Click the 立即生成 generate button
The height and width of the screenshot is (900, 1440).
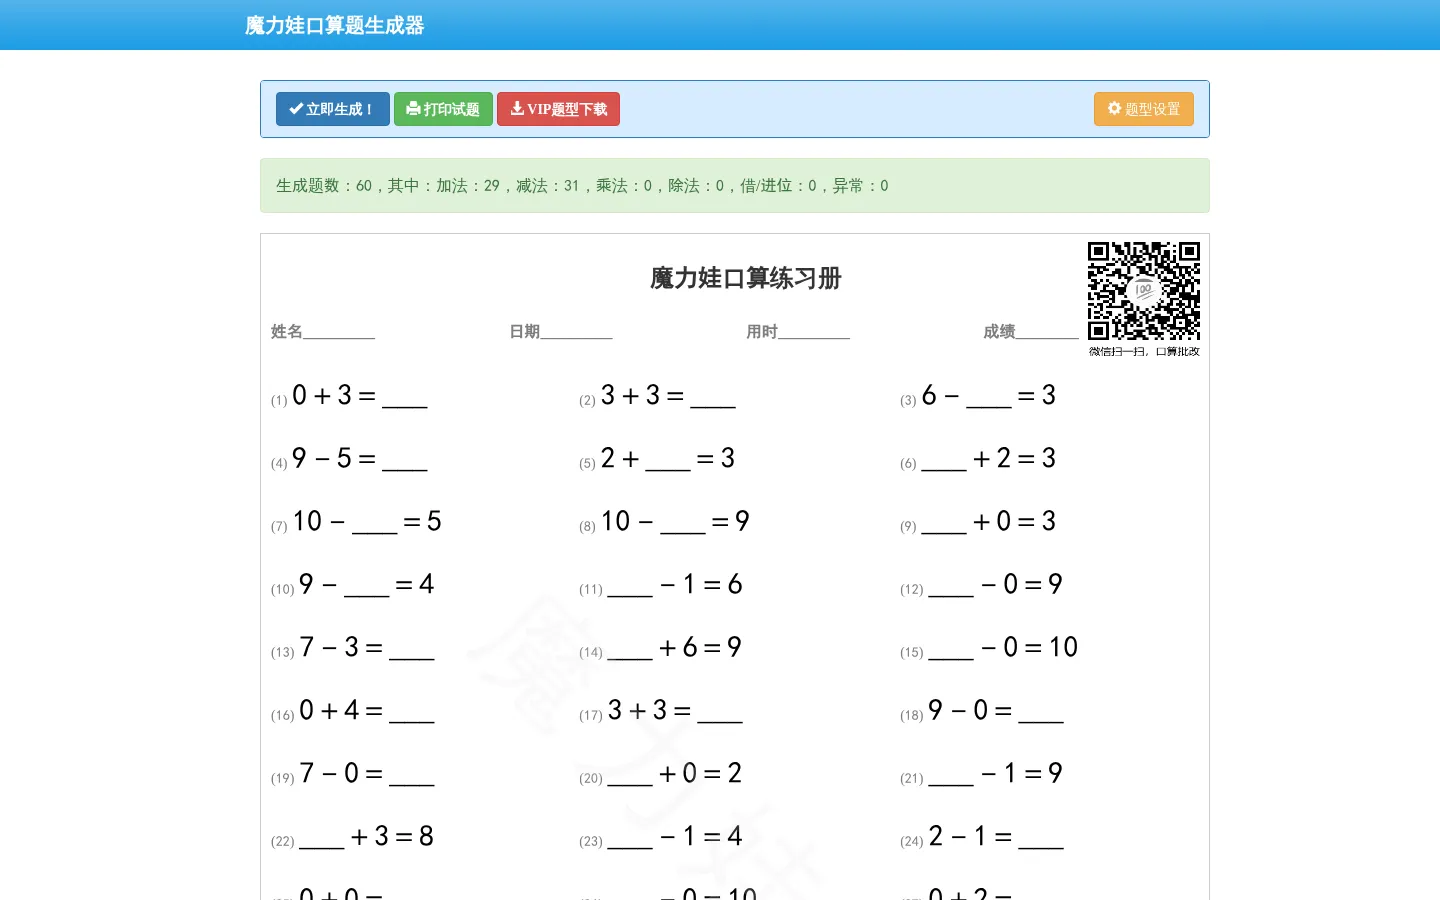[x=332, y=109]
